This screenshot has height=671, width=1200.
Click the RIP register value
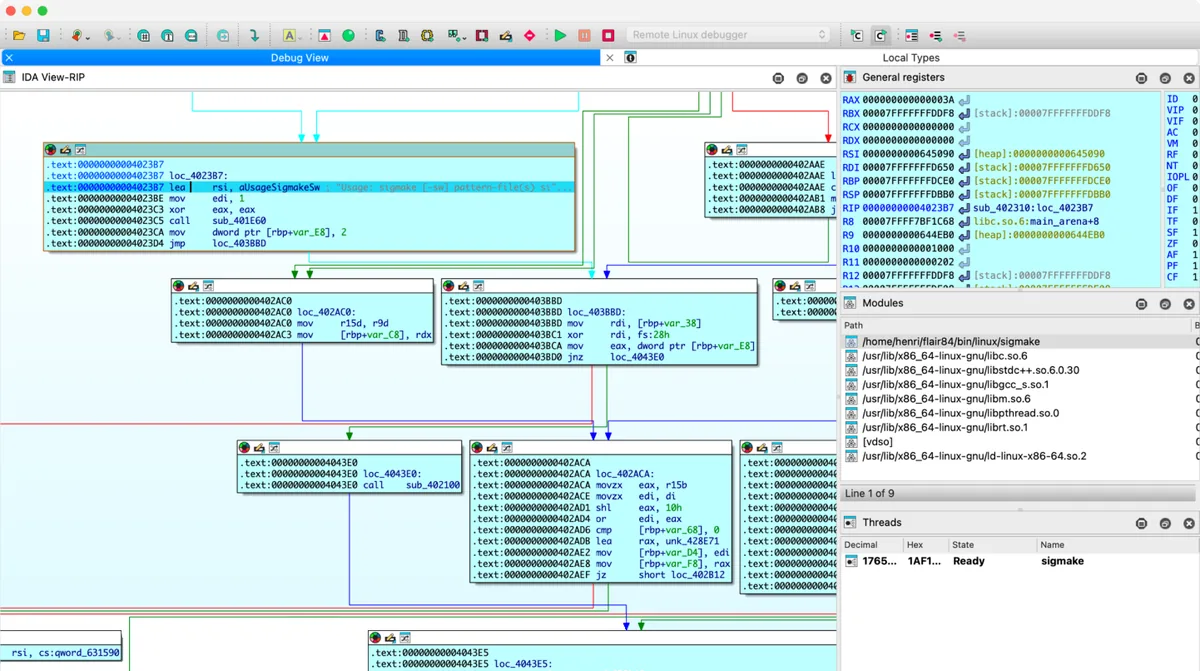tap(908, 208)
